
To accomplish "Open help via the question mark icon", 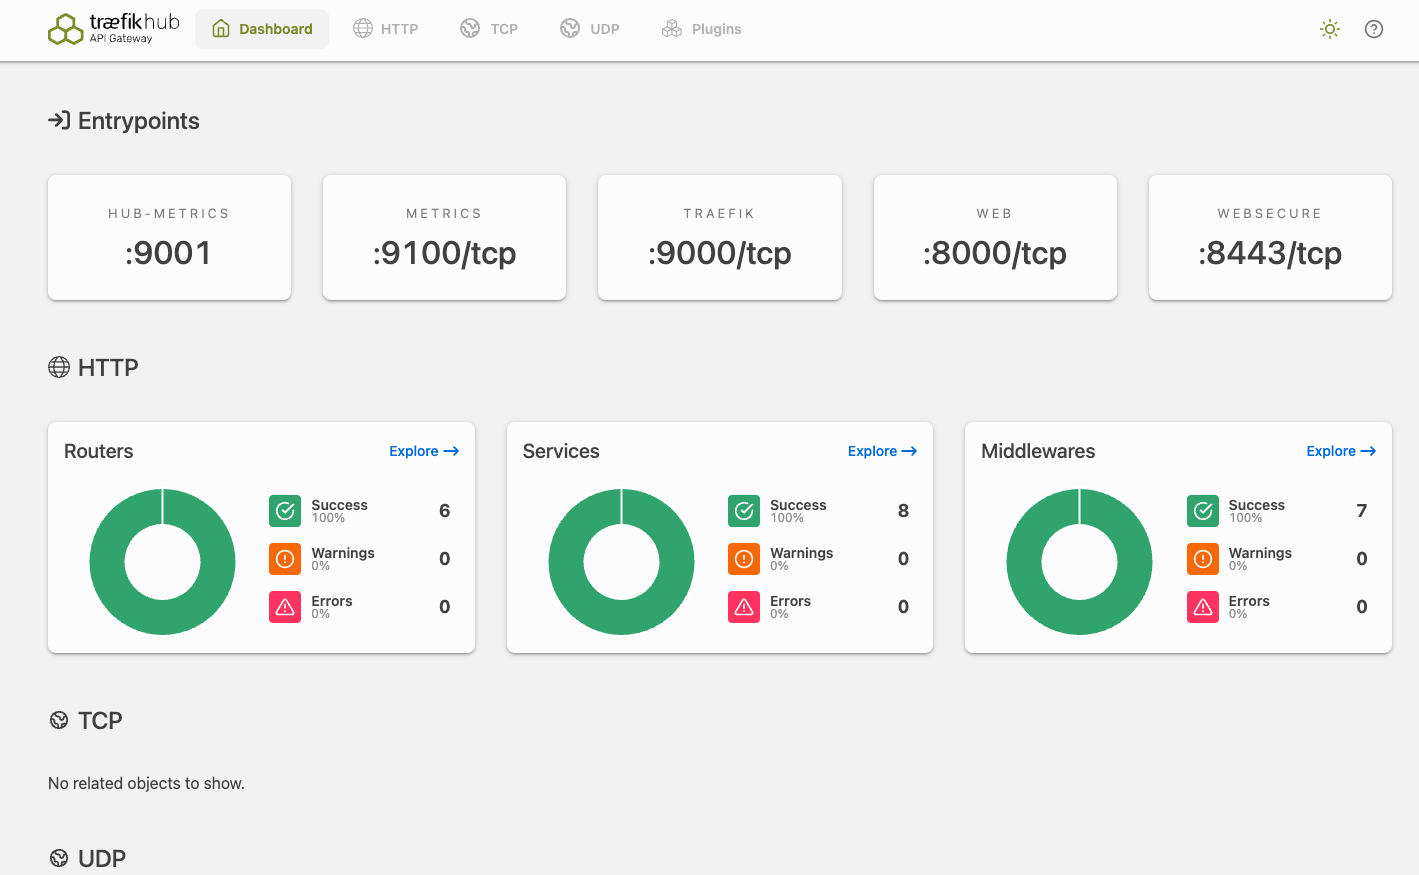I will (1374, 29).
